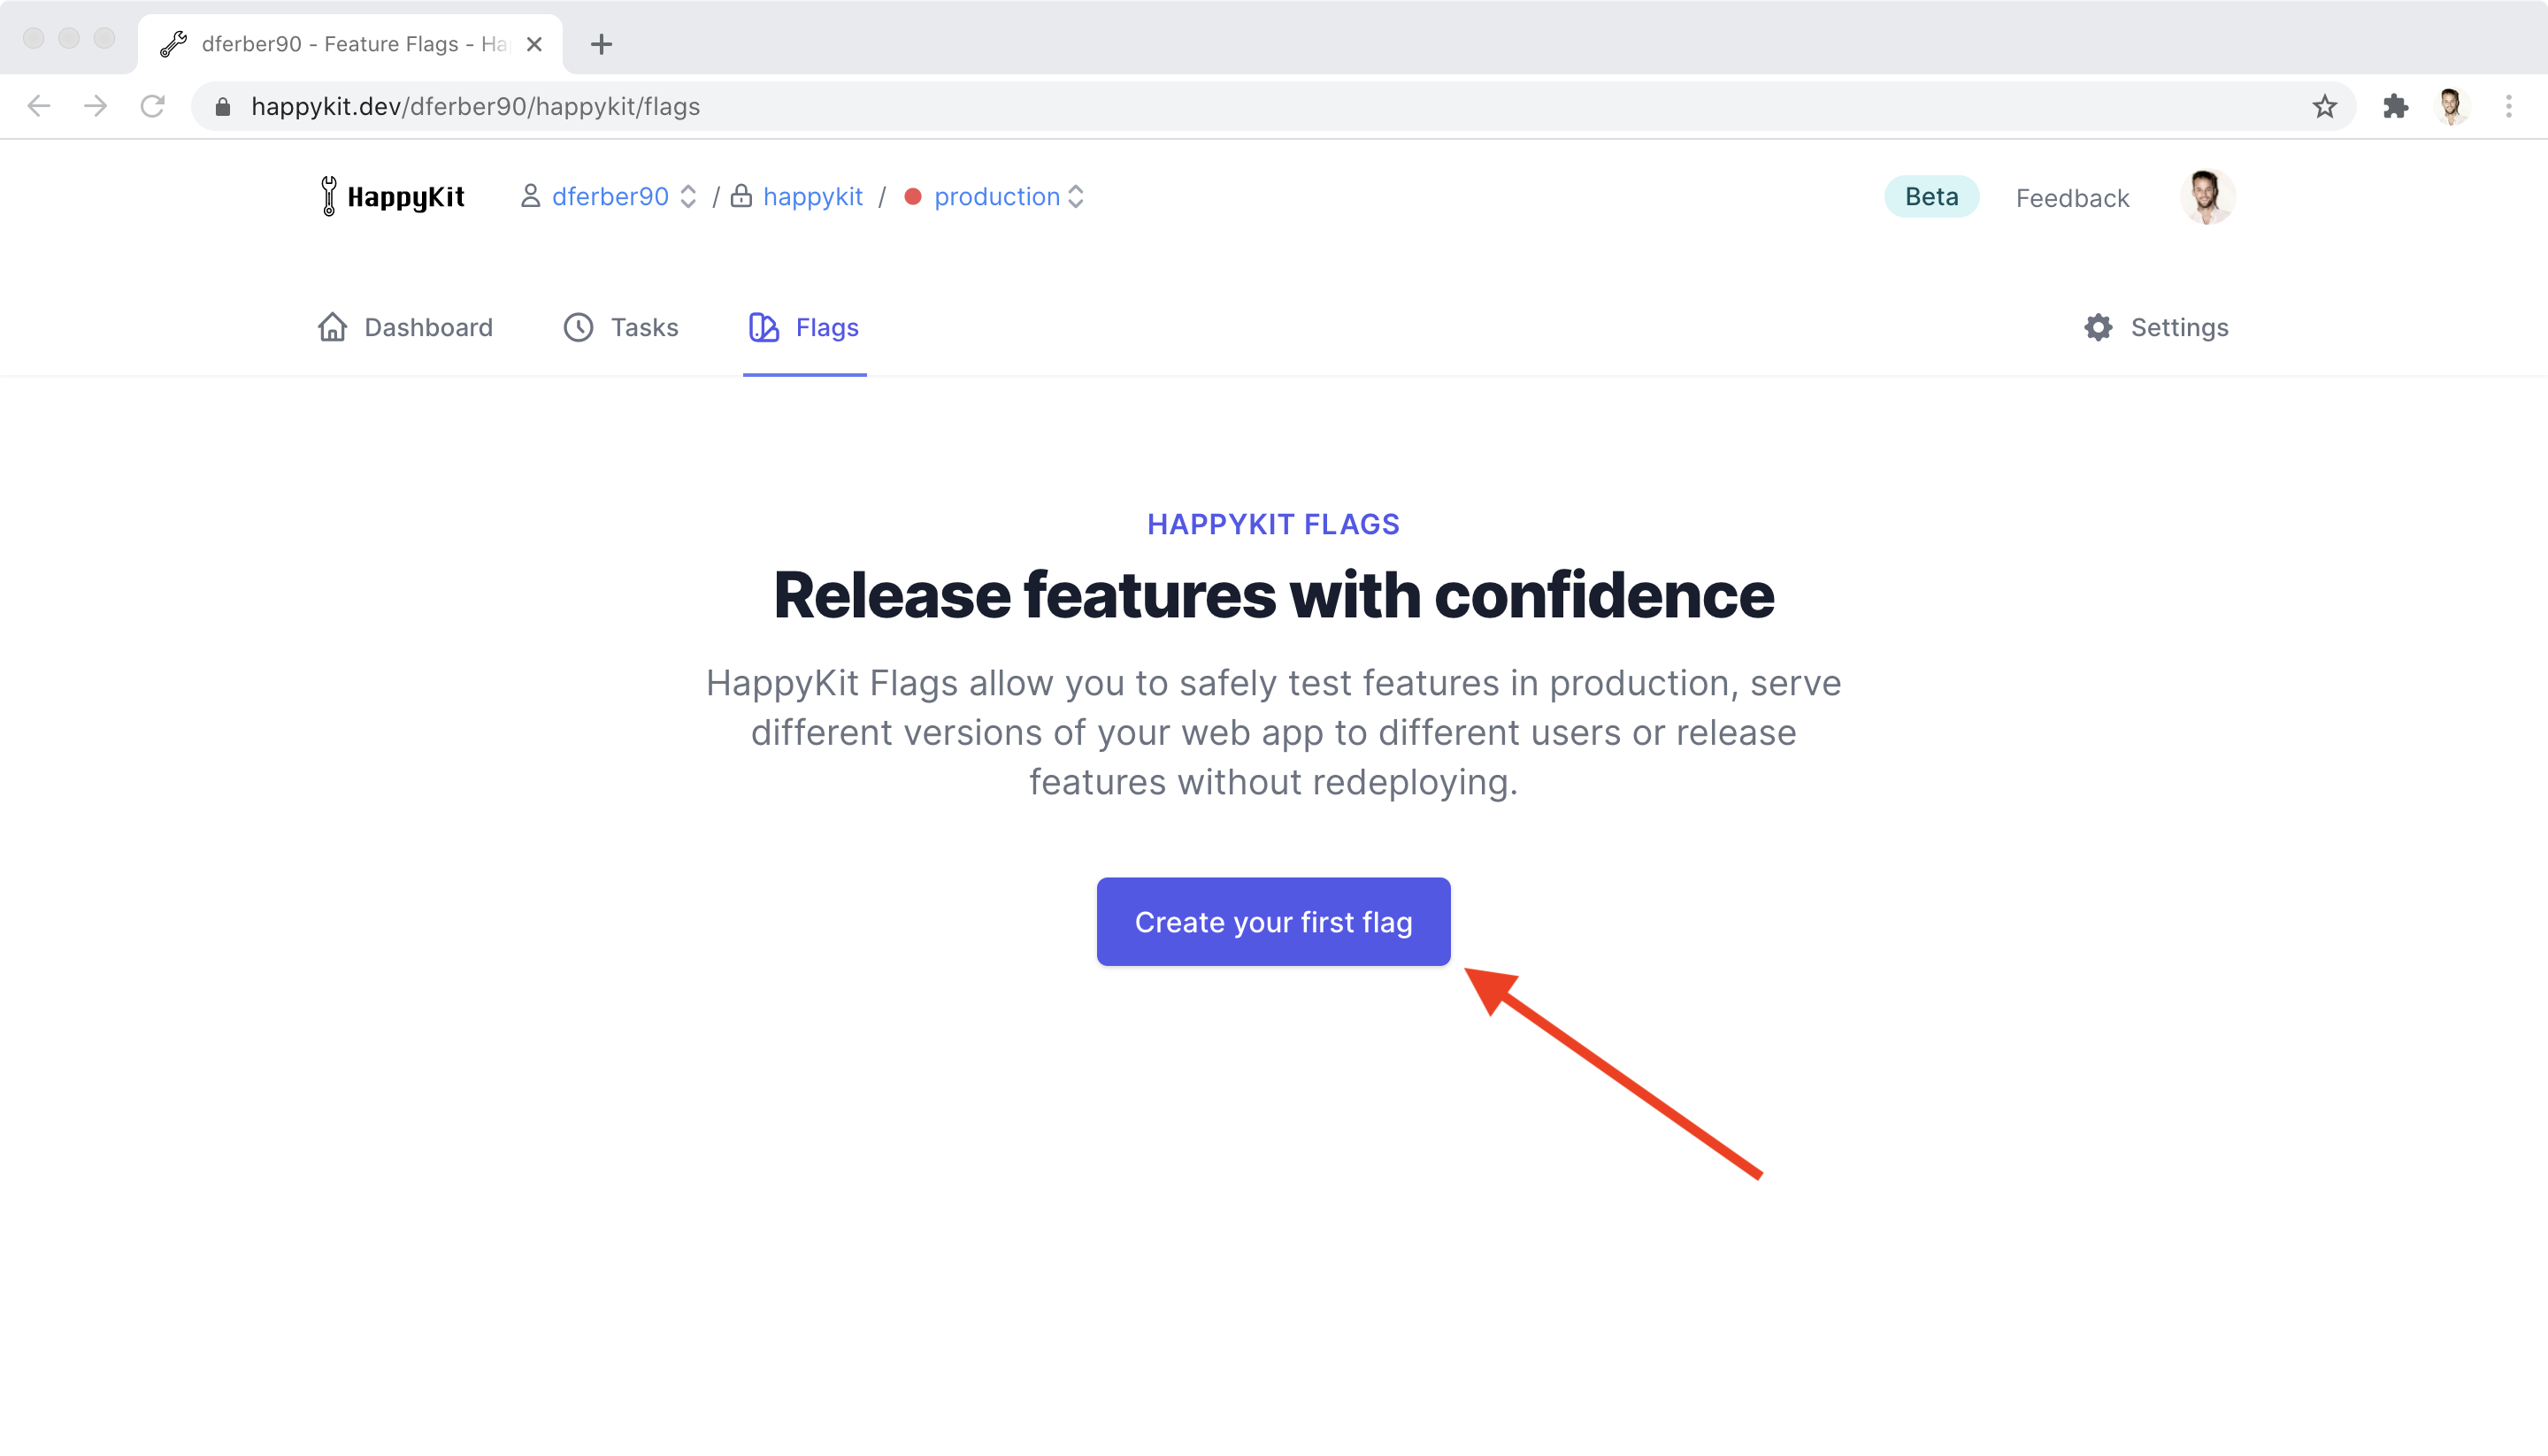Expand the production environment selector chevrons
Image resolution: width=2548 pixels, height=1456 pixels.
1076,197
